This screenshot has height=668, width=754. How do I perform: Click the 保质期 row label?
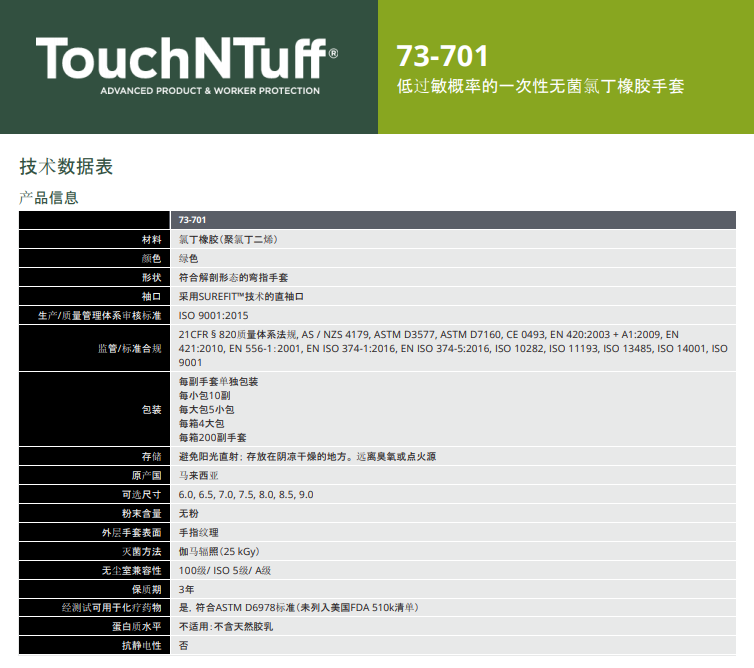pyautogui.click(x=146, y=589)
